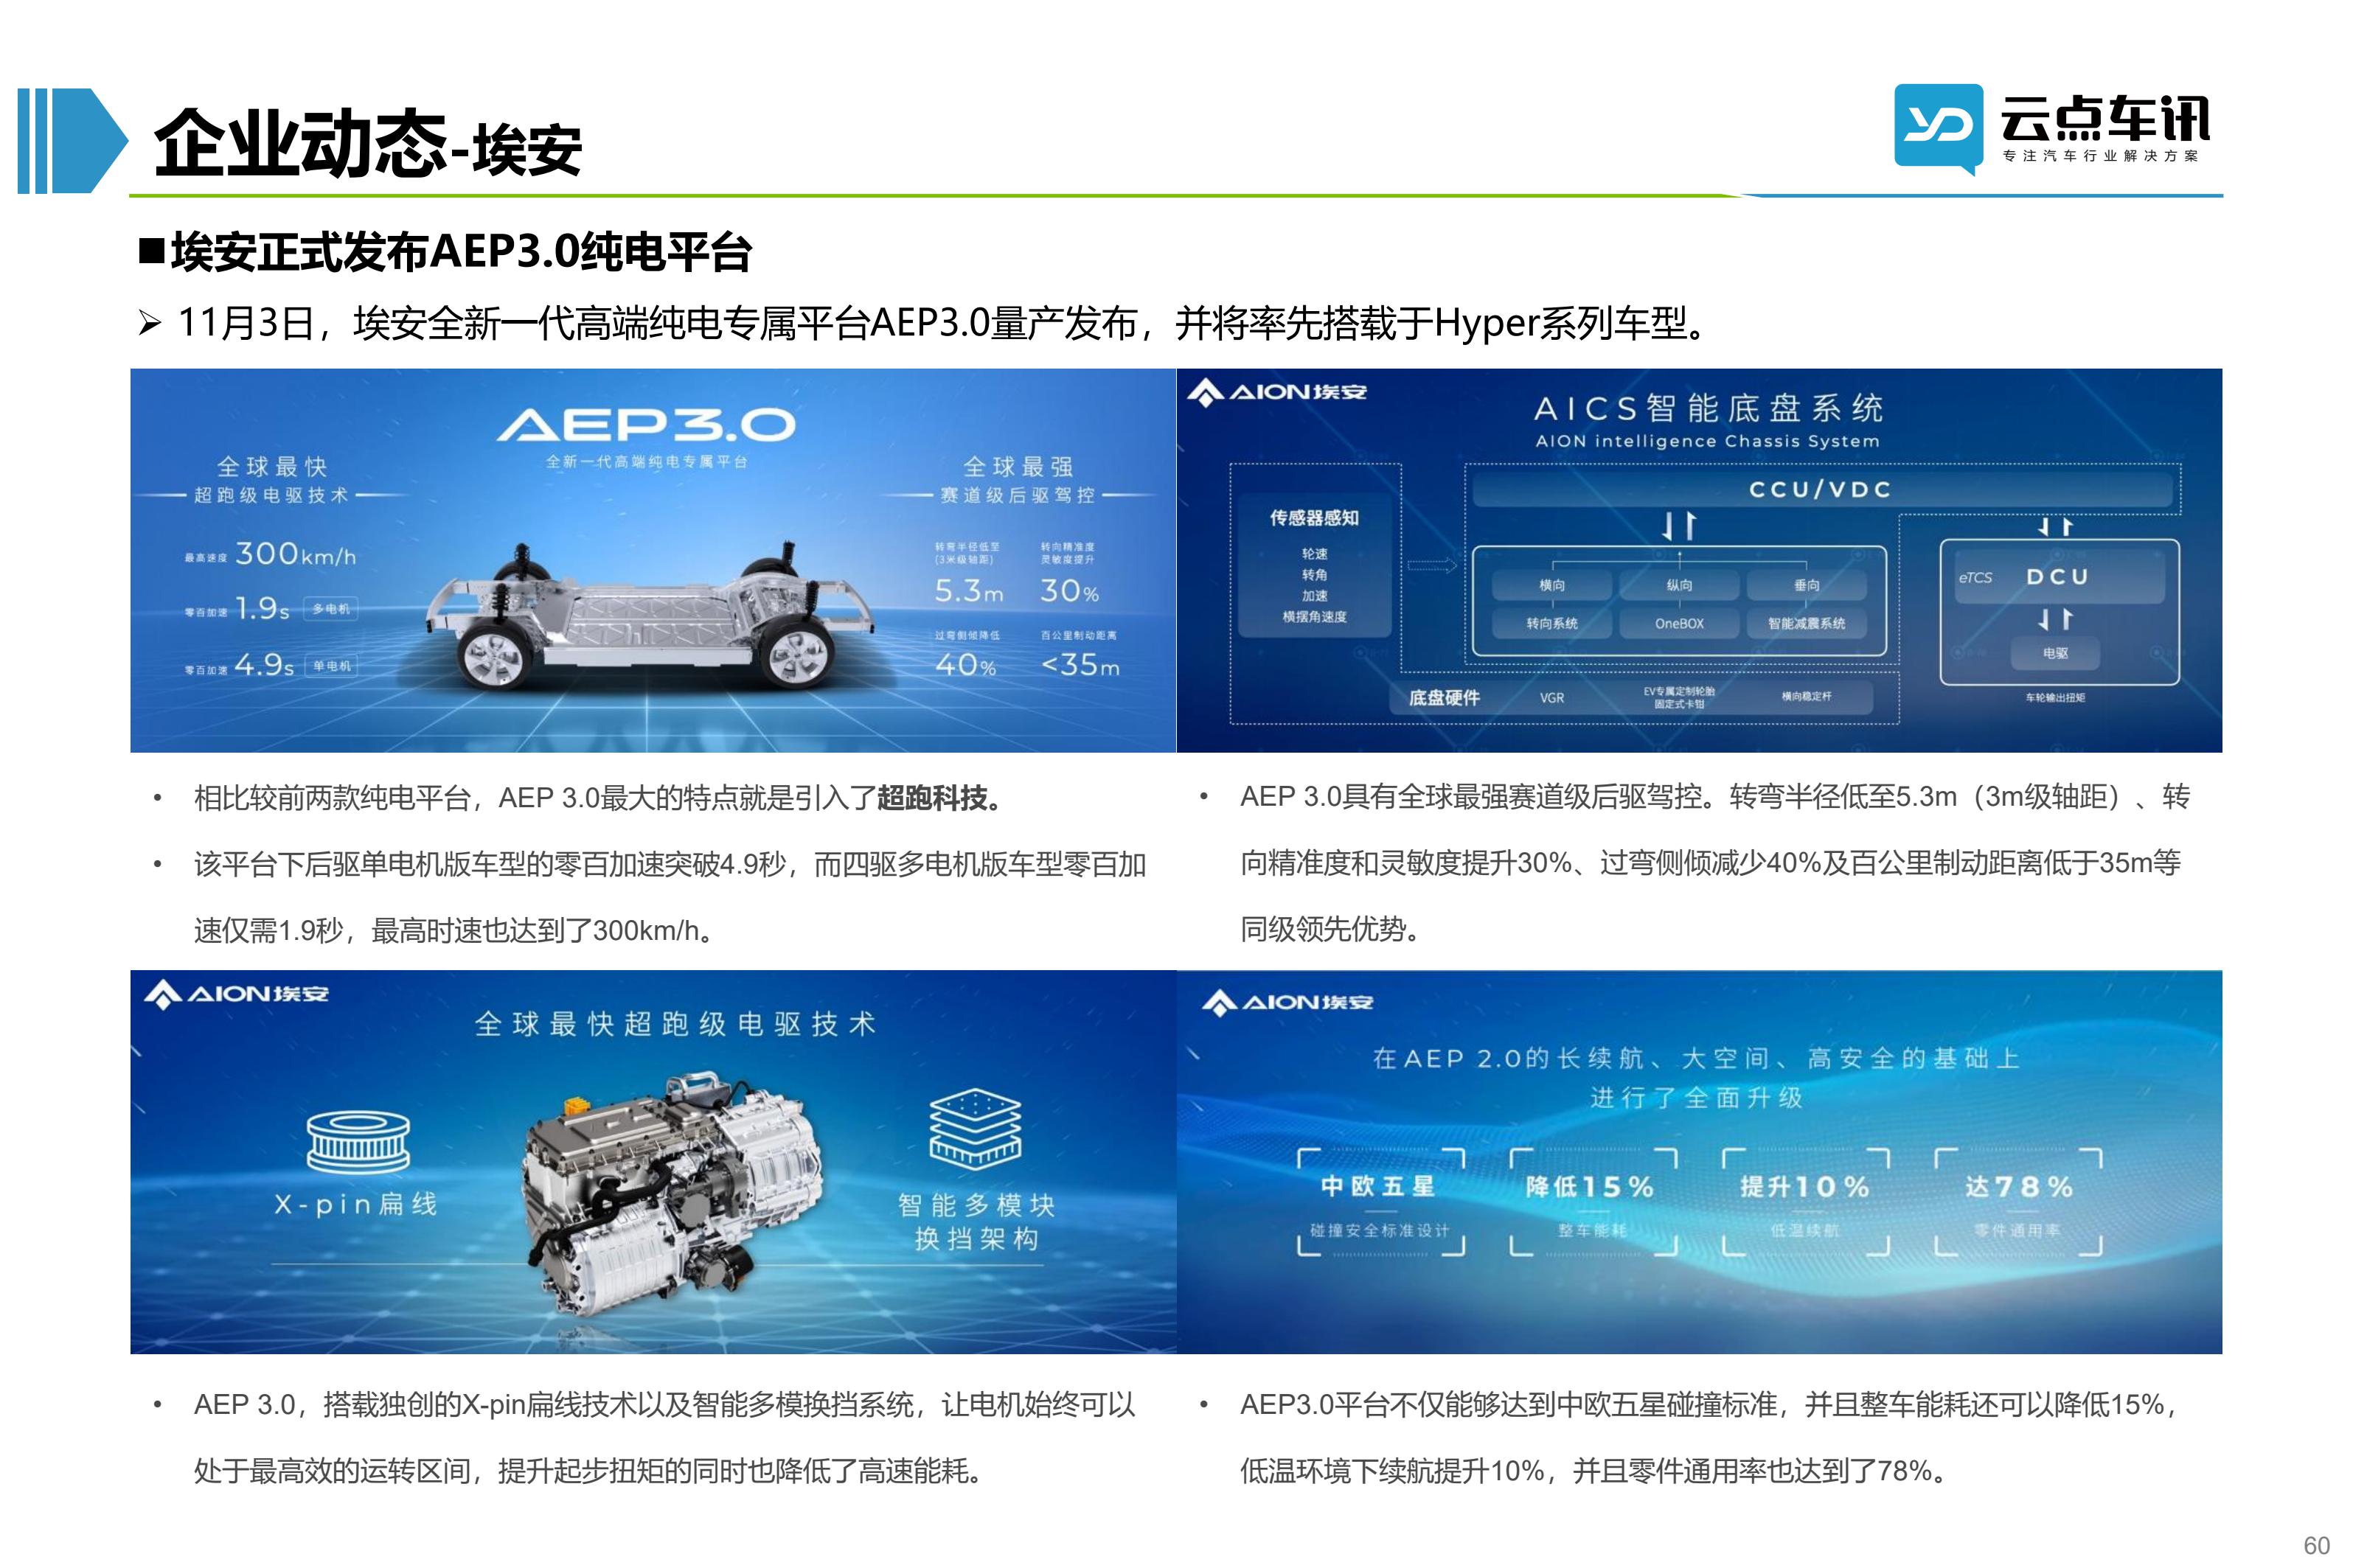
Task: Click the 全球最快 超跑级电驱技术 heading in AEP3.0 image
Action: click(x=271, y=480)
